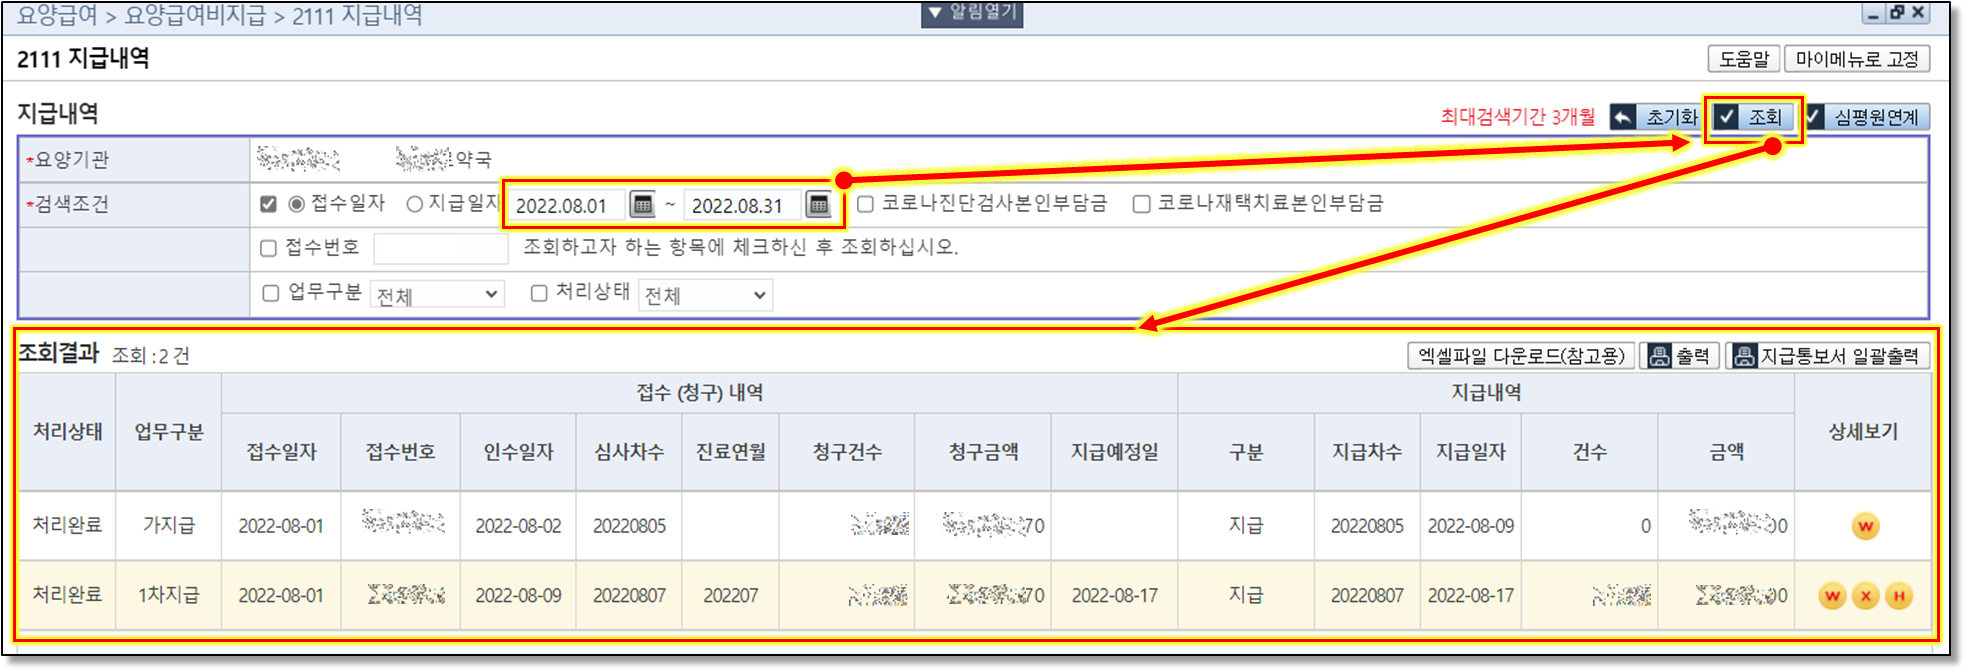
Task: Click the 출력 print button
Action: [x=1680, y=356]
